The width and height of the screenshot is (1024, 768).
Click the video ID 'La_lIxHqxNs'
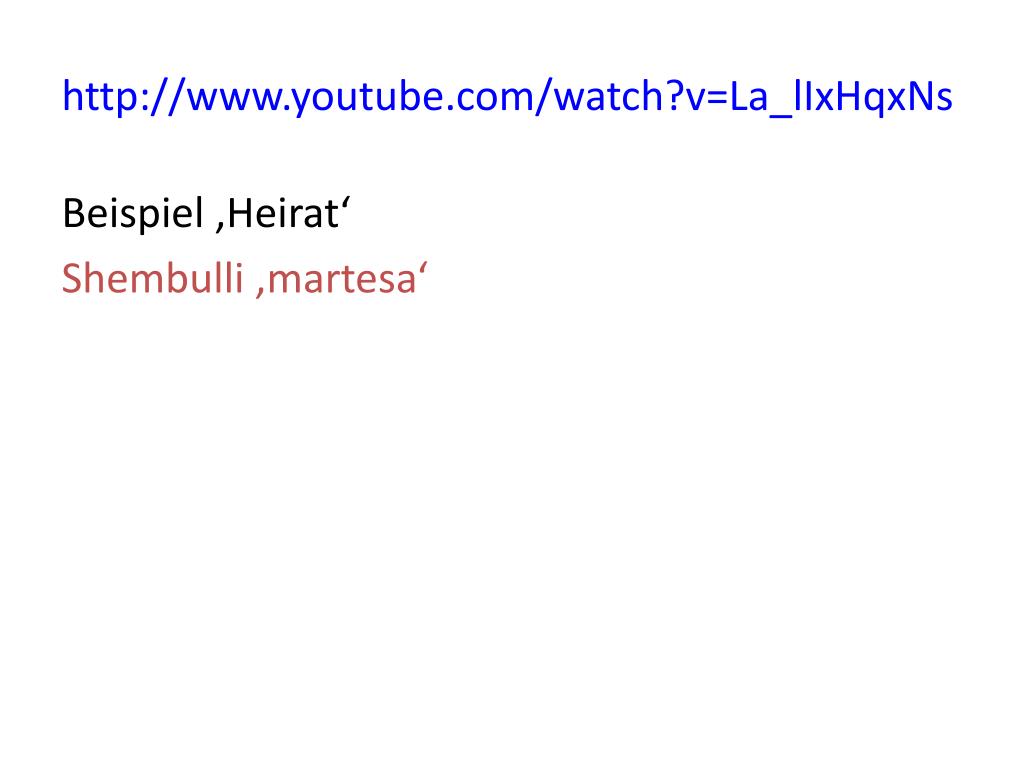(x=841, y=97)
